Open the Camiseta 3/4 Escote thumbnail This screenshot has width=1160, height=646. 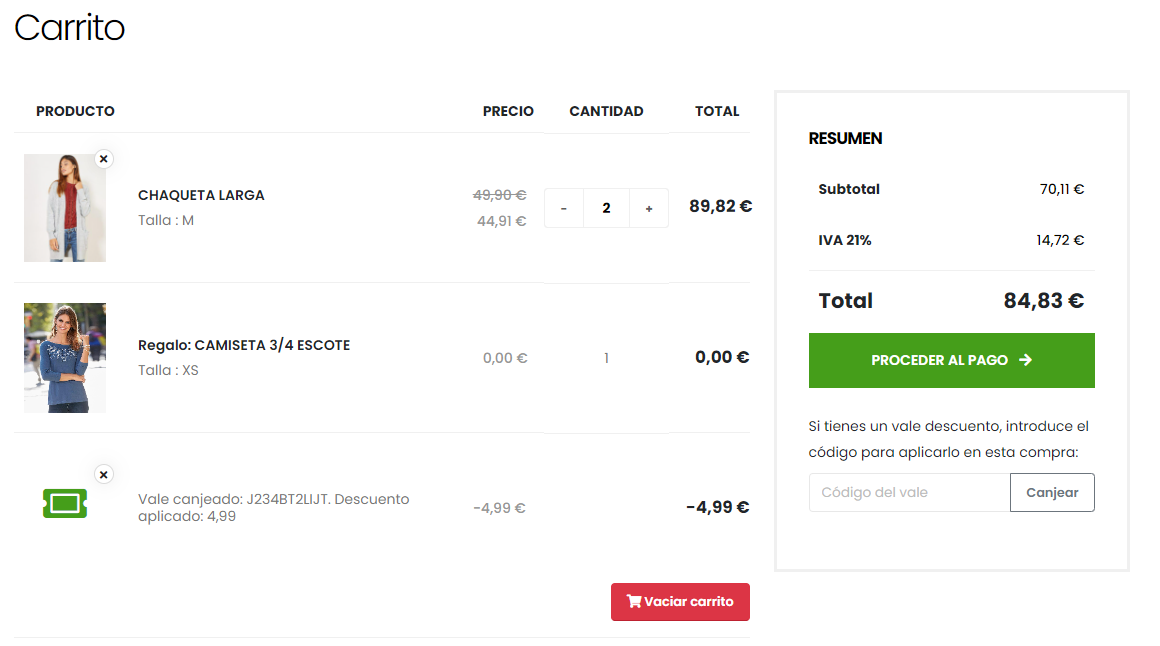tap(65, 358)
